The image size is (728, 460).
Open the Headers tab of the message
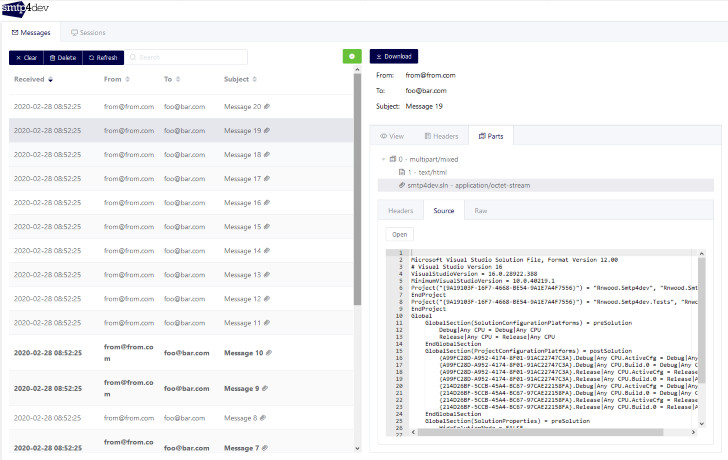coord(442,136)
